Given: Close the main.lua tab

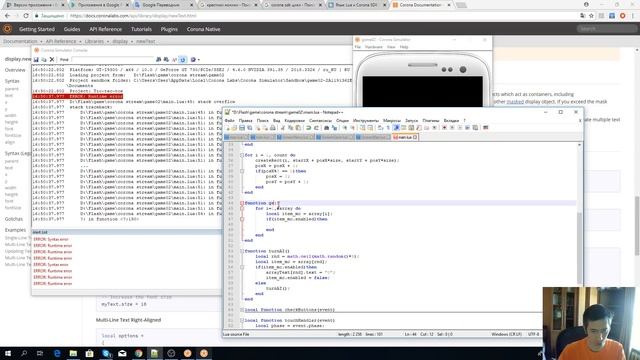Looking at the screenshot, I should [x=415, y=137].
